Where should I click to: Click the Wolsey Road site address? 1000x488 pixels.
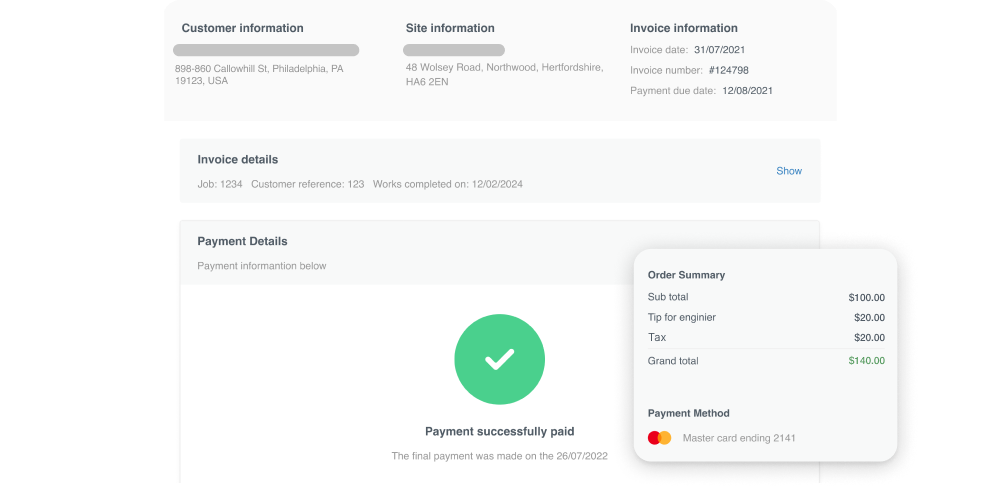504,75
